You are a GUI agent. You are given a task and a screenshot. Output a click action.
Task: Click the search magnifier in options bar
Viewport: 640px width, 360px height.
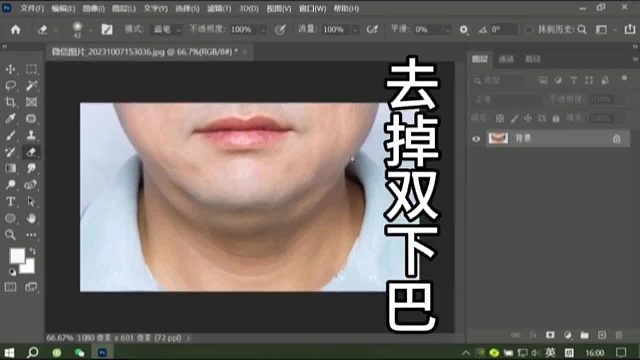[582, 29]
